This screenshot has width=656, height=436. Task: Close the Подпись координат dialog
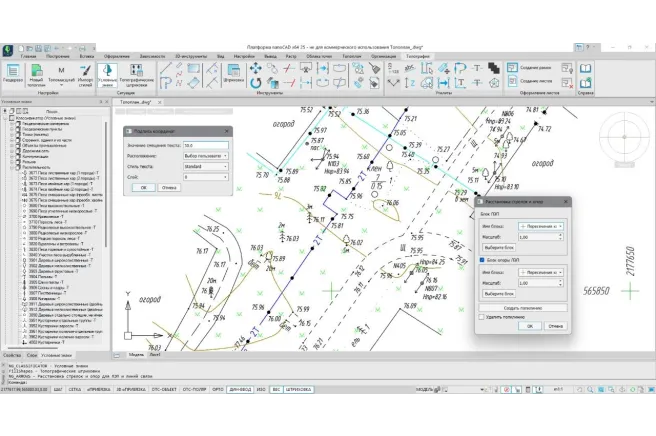(227, 131)
